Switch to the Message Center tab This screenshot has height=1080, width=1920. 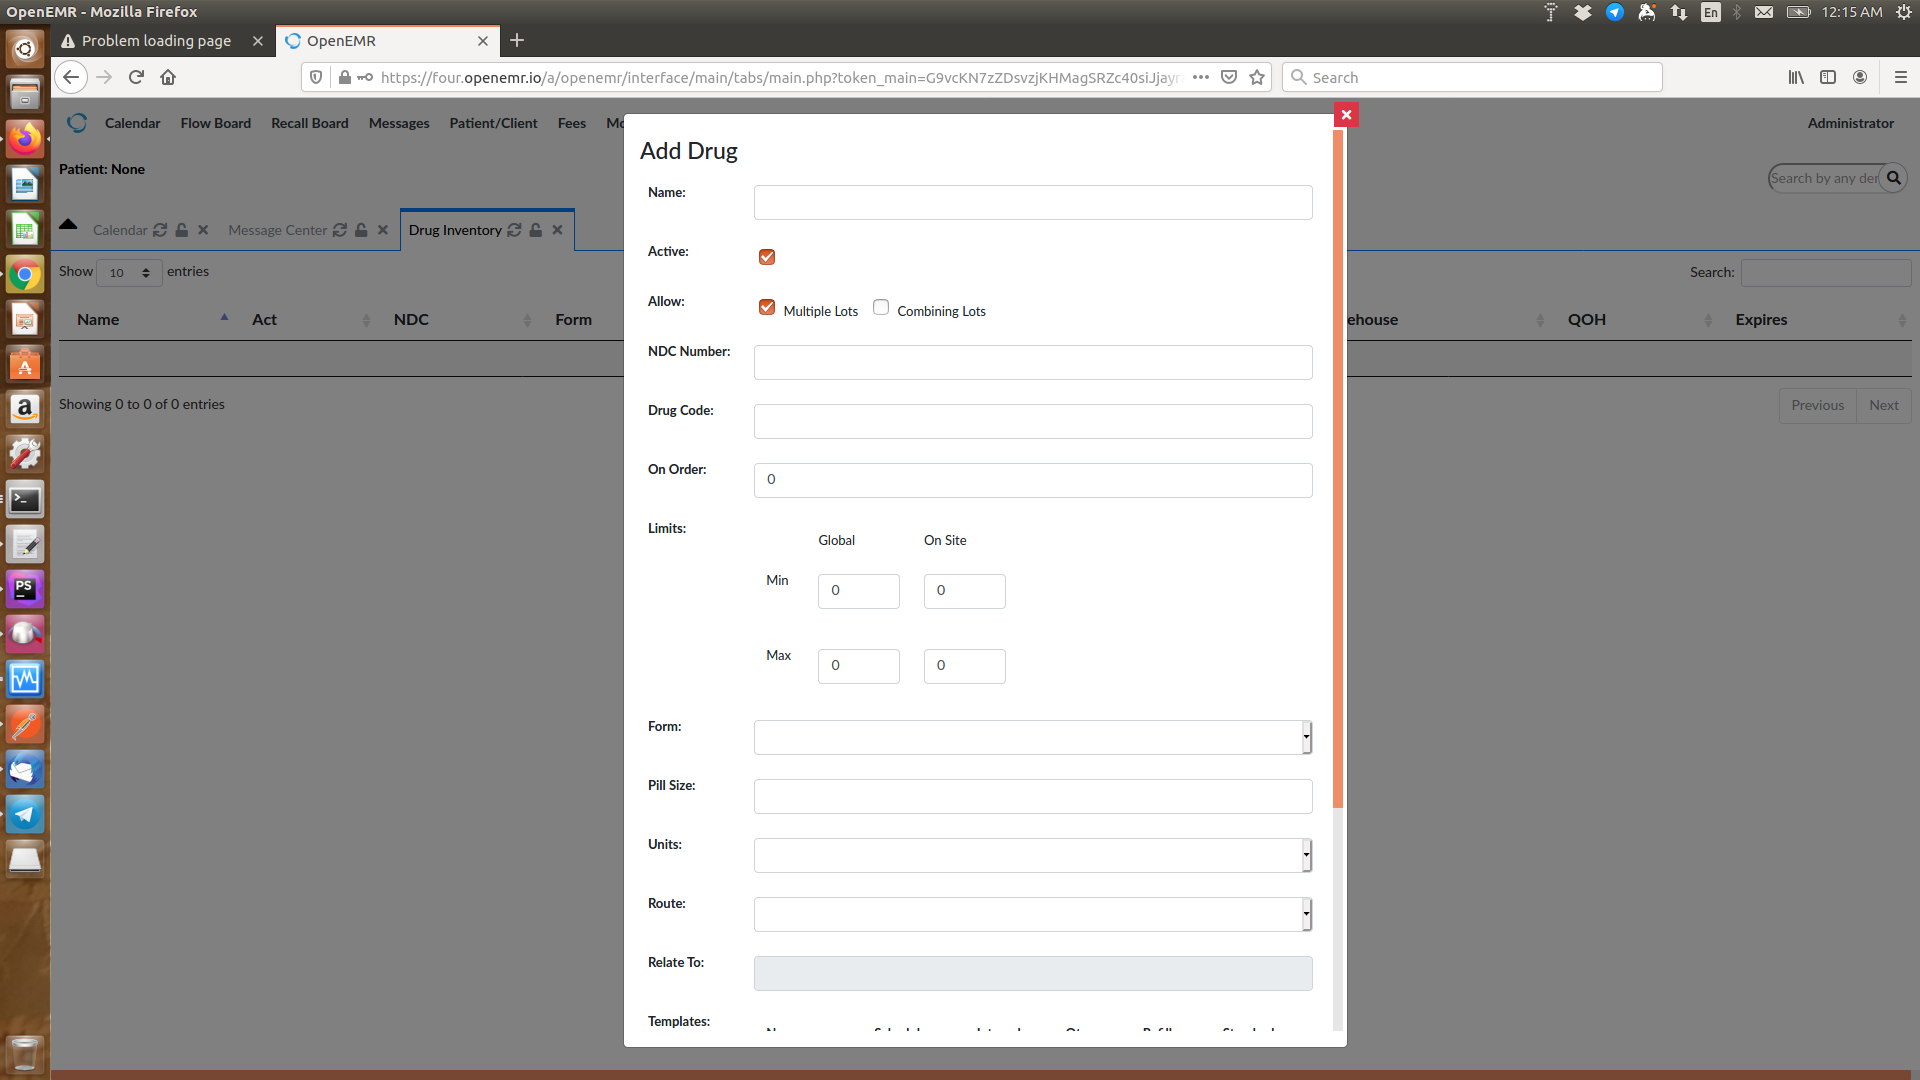(277, 230)
